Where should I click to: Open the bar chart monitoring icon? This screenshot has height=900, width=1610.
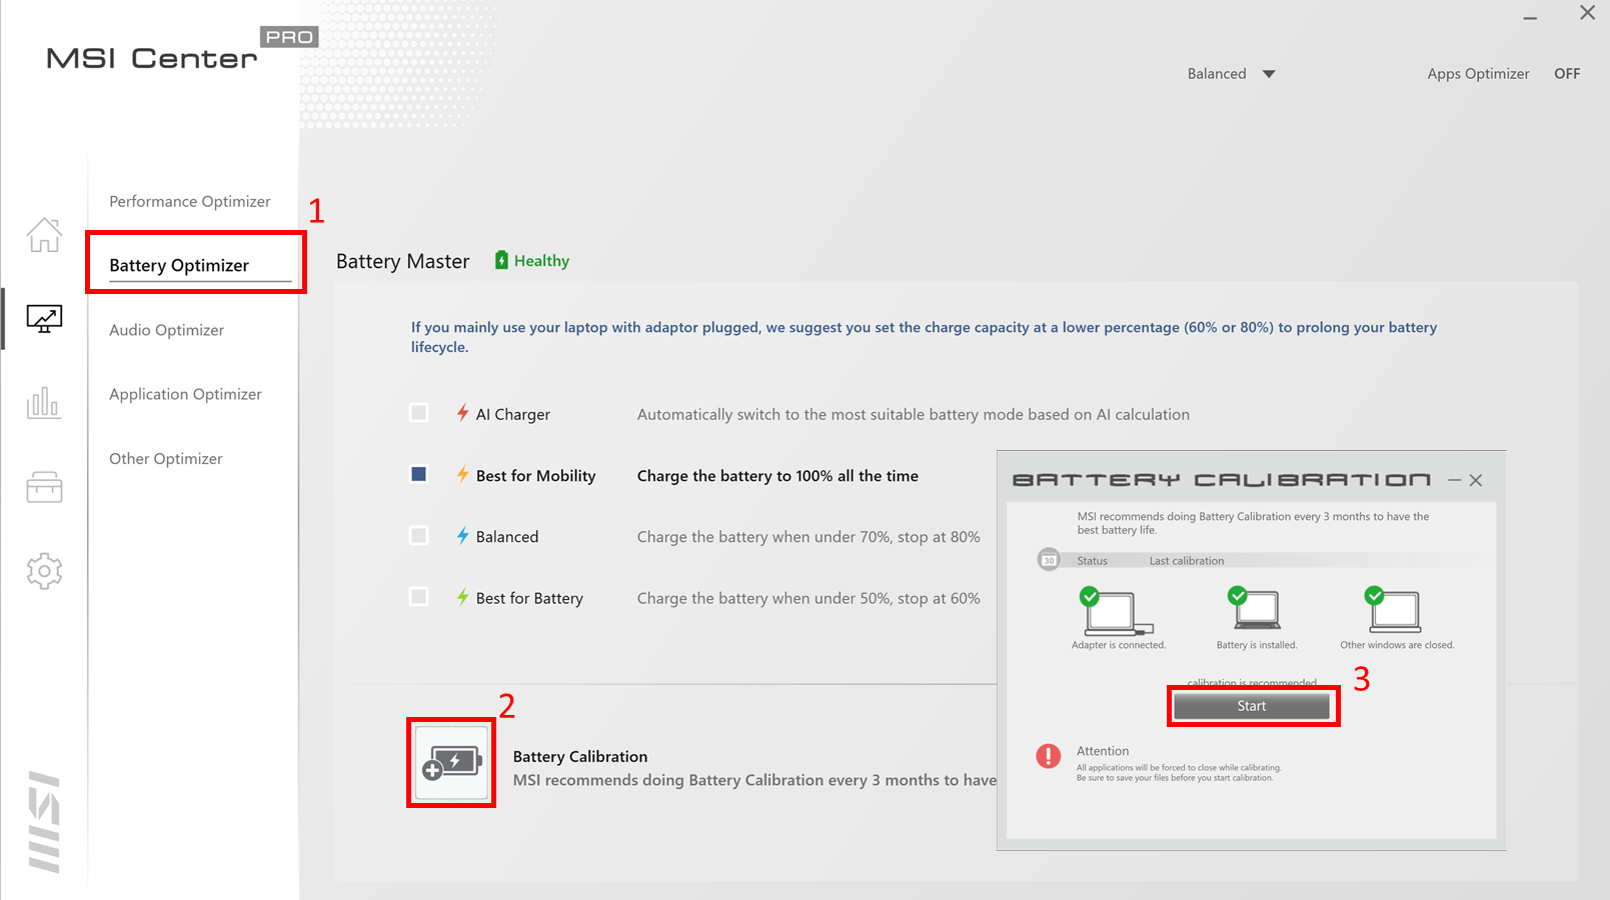coord(44,403)
